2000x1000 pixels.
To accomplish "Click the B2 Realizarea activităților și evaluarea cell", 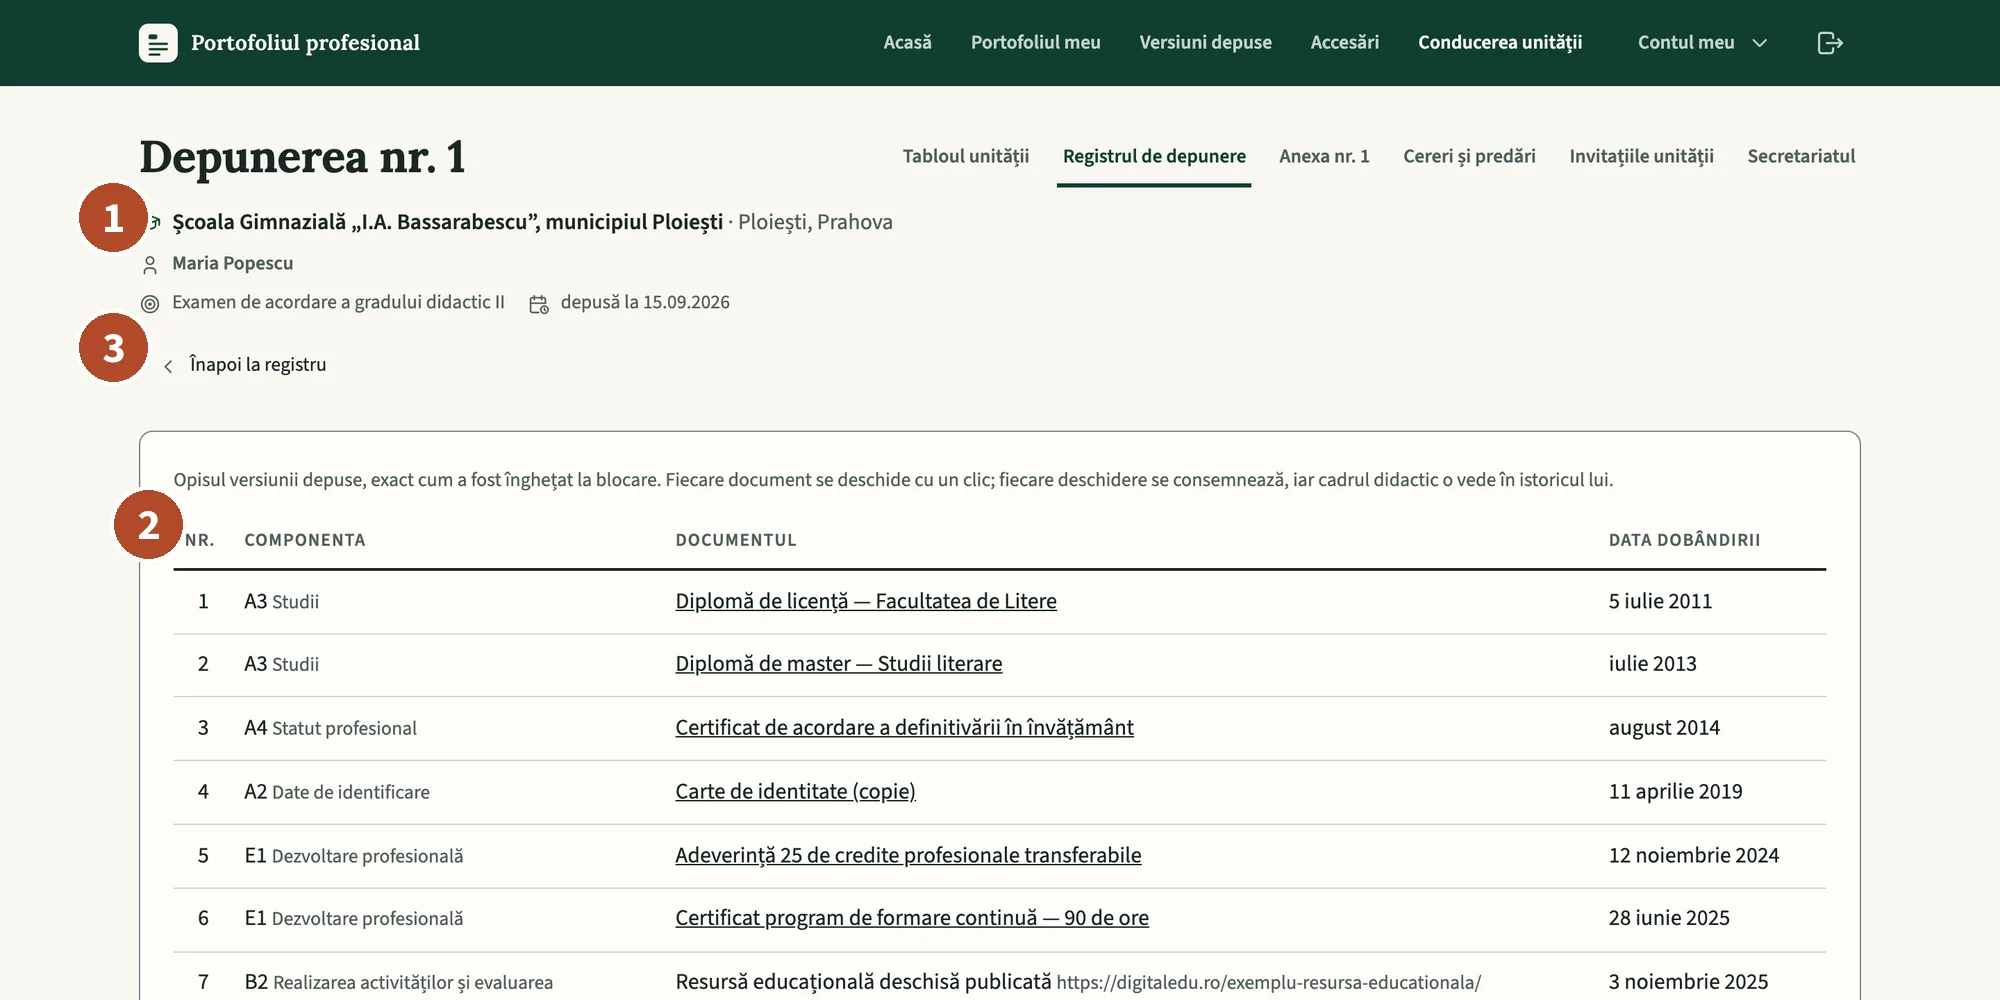I will point(399,983).
